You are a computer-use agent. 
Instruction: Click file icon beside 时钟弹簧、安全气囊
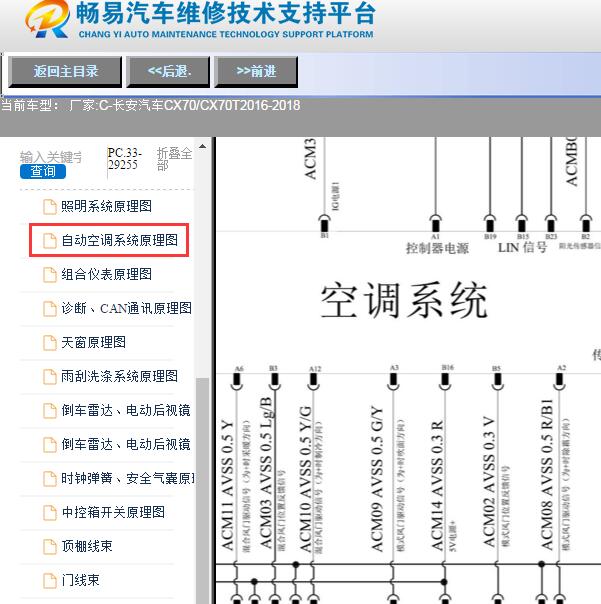click(50, 479)
